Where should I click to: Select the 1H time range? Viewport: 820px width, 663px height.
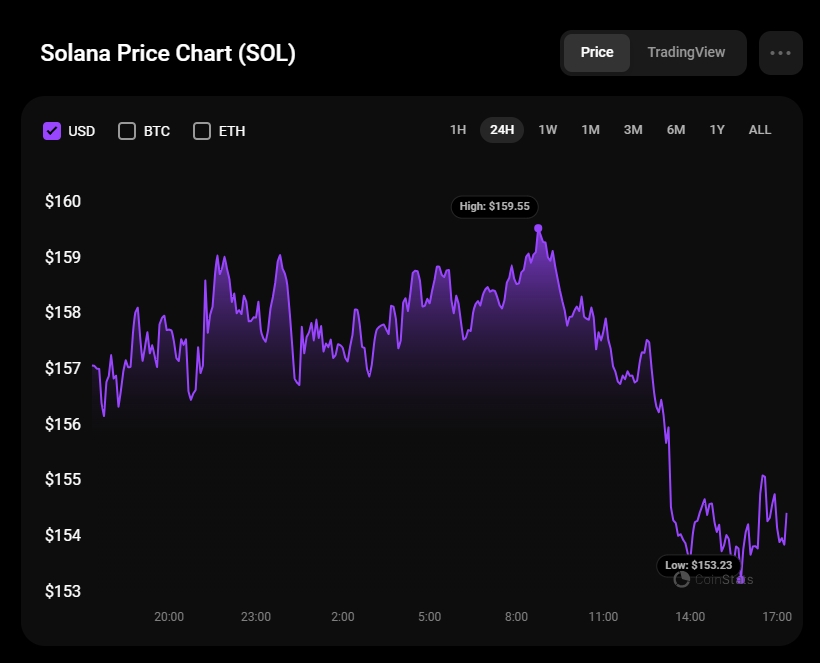[458, 130]
